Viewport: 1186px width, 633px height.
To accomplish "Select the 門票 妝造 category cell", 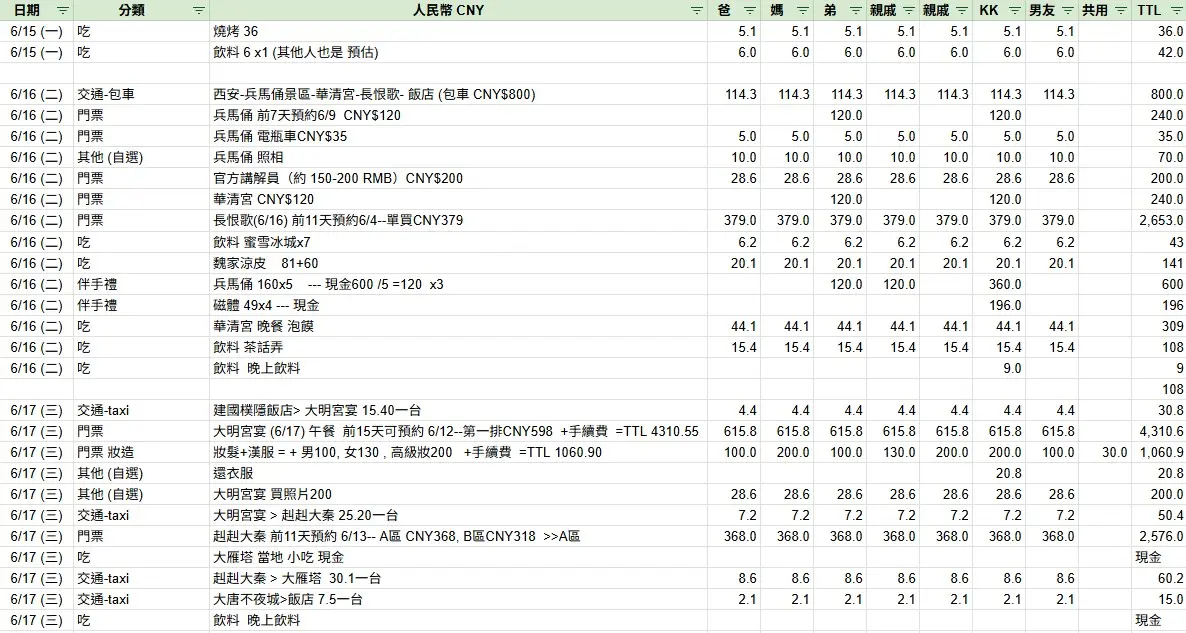I will click(x=141, y=452).
